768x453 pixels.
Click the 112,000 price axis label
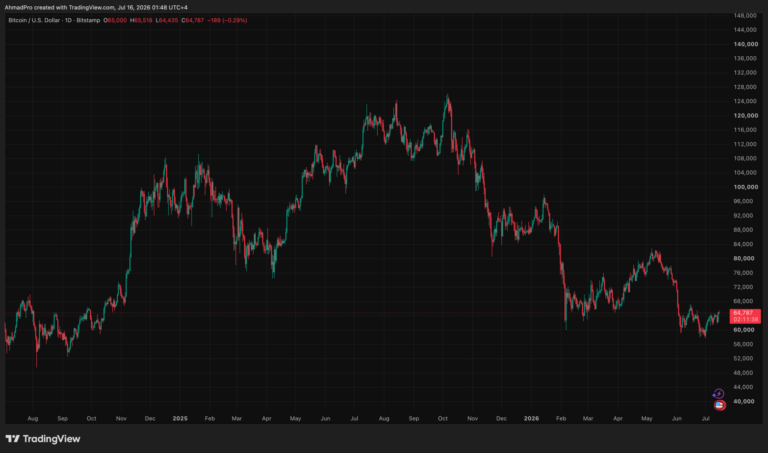point(745,144)
